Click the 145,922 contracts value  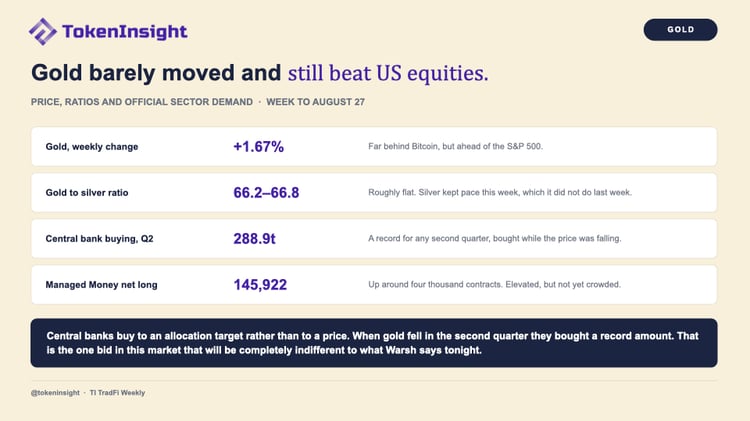260,285
